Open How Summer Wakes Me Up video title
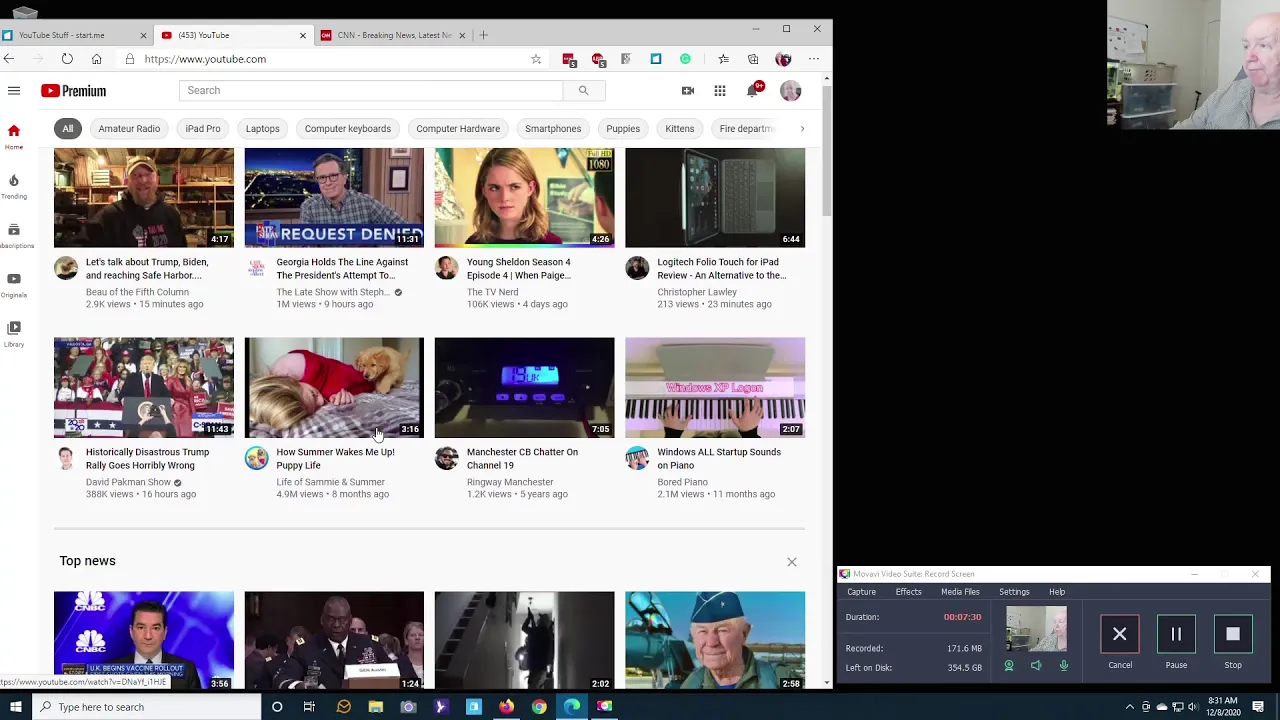This screenshot has height=720, width=1280. point(335,459)
